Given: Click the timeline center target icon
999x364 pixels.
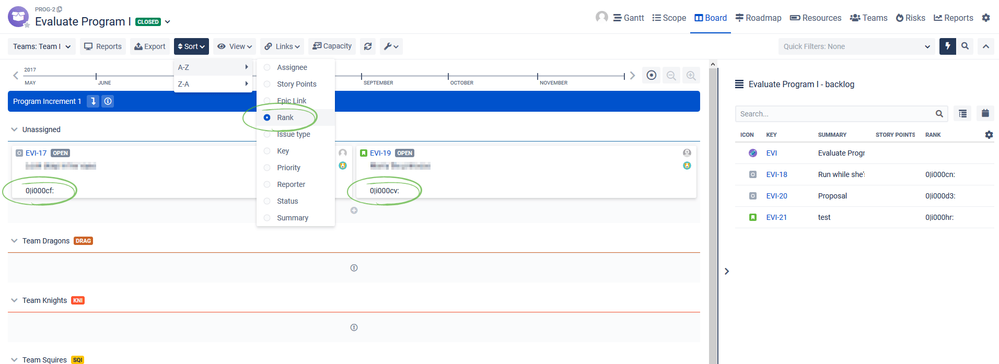Looking at the screenshot, I should pyautogui.click(x=650, y=75).
